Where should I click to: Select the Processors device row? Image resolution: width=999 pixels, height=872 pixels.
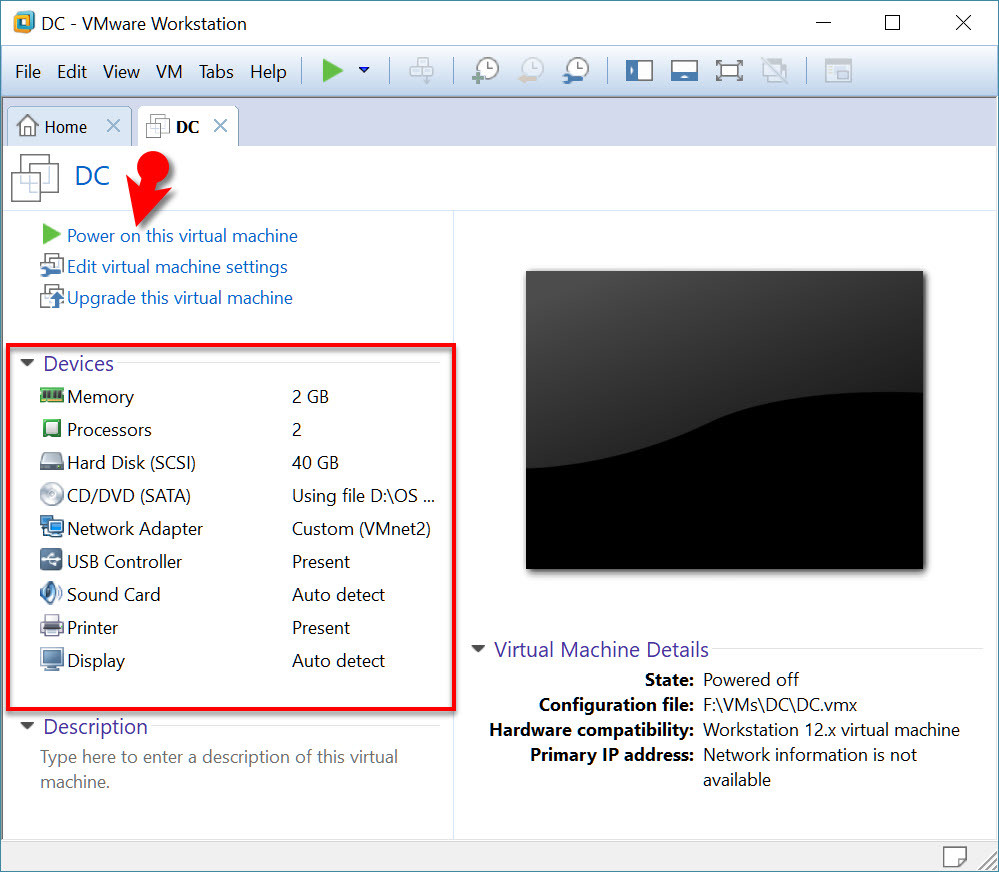point(239,430)
